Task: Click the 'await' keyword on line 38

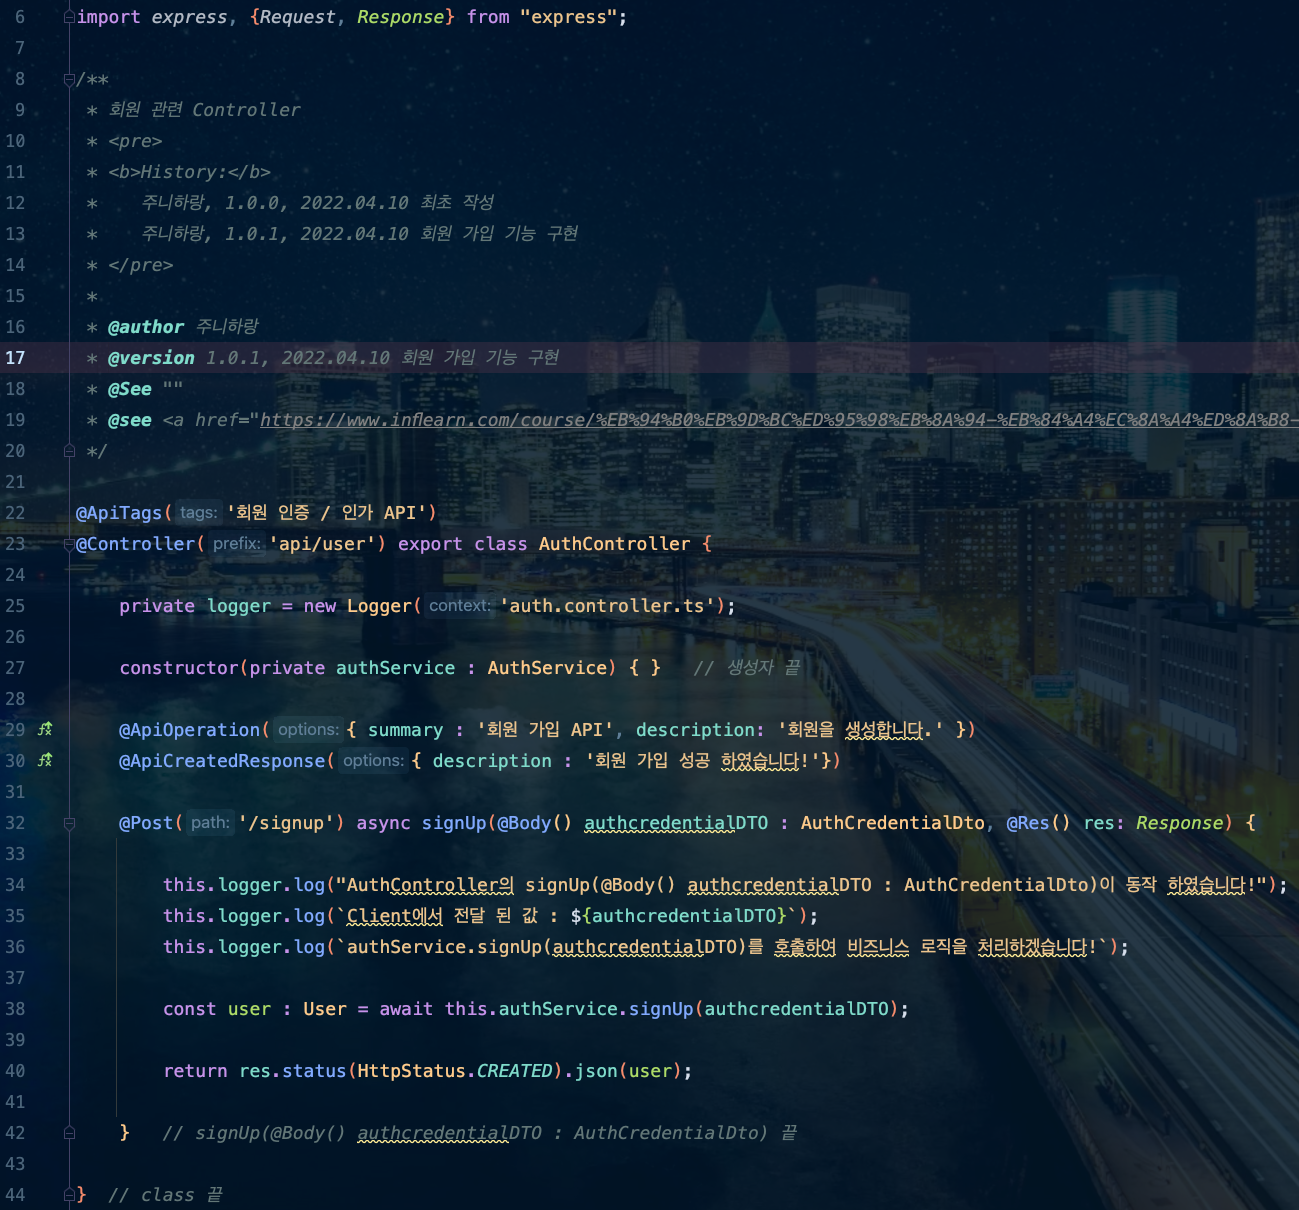Action: [x=406, y=1009]
